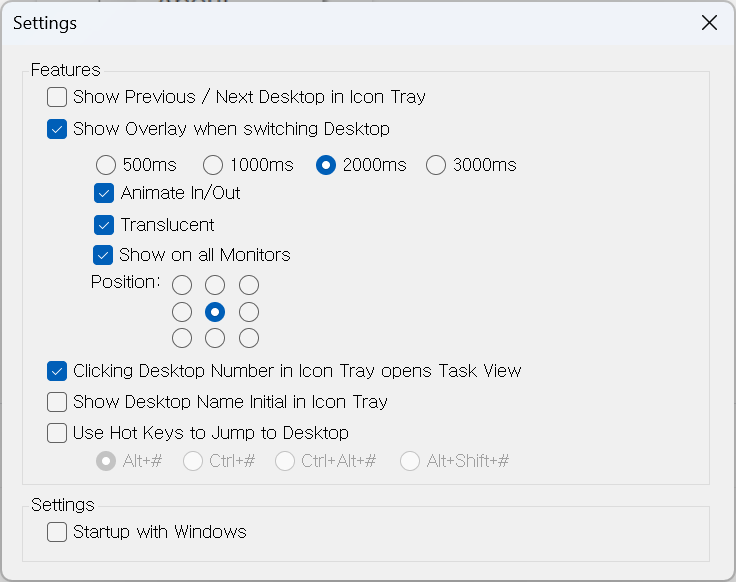736x582 pixels.
Task: Uncheck Clicking Desktop Number opens Task View
Action: [57, 371]
